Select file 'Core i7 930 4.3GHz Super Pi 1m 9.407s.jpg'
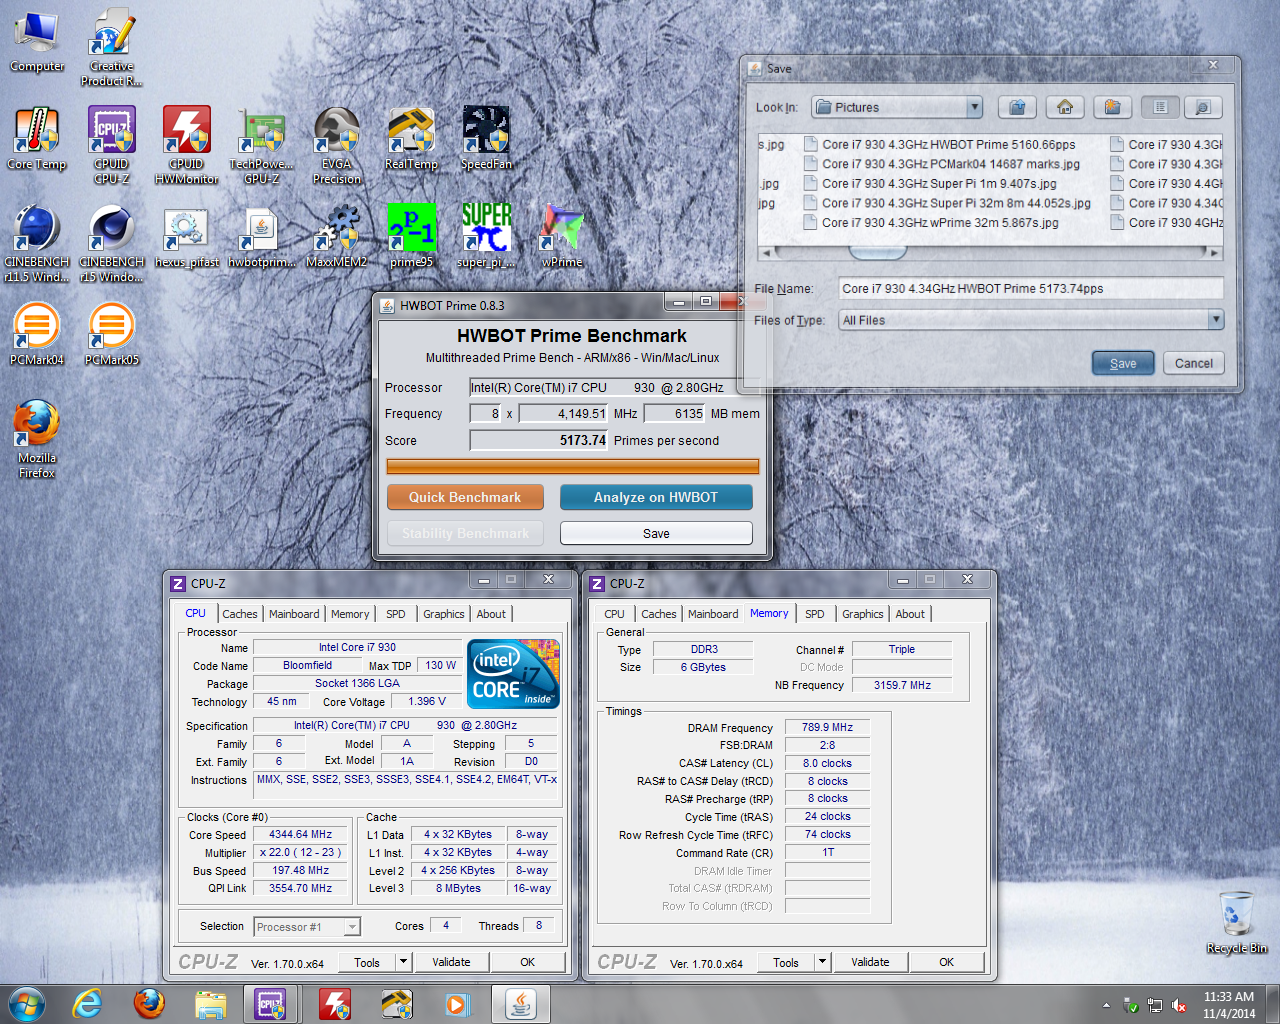 [x=930, y=184]
